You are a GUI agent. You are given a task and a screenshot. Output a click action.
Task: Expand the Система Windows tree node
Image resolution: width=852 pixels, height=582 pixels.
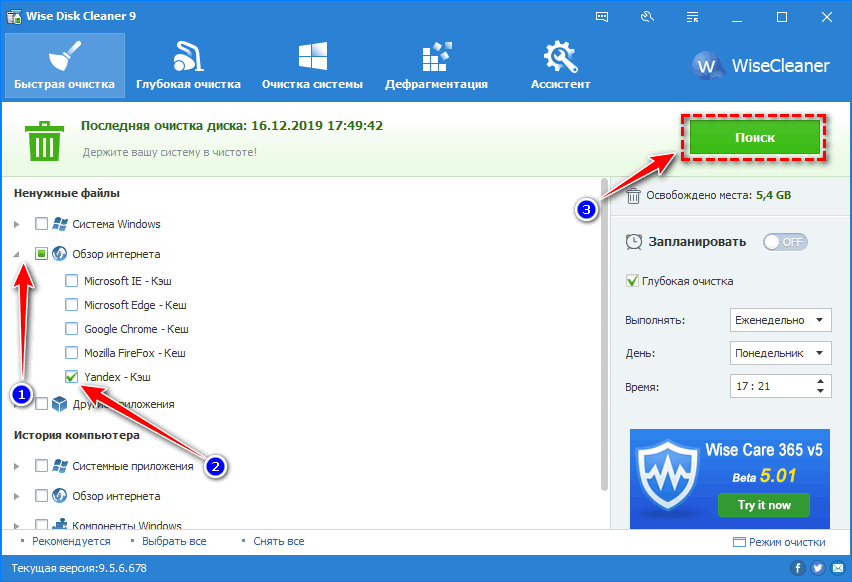[x=16, y=224]
